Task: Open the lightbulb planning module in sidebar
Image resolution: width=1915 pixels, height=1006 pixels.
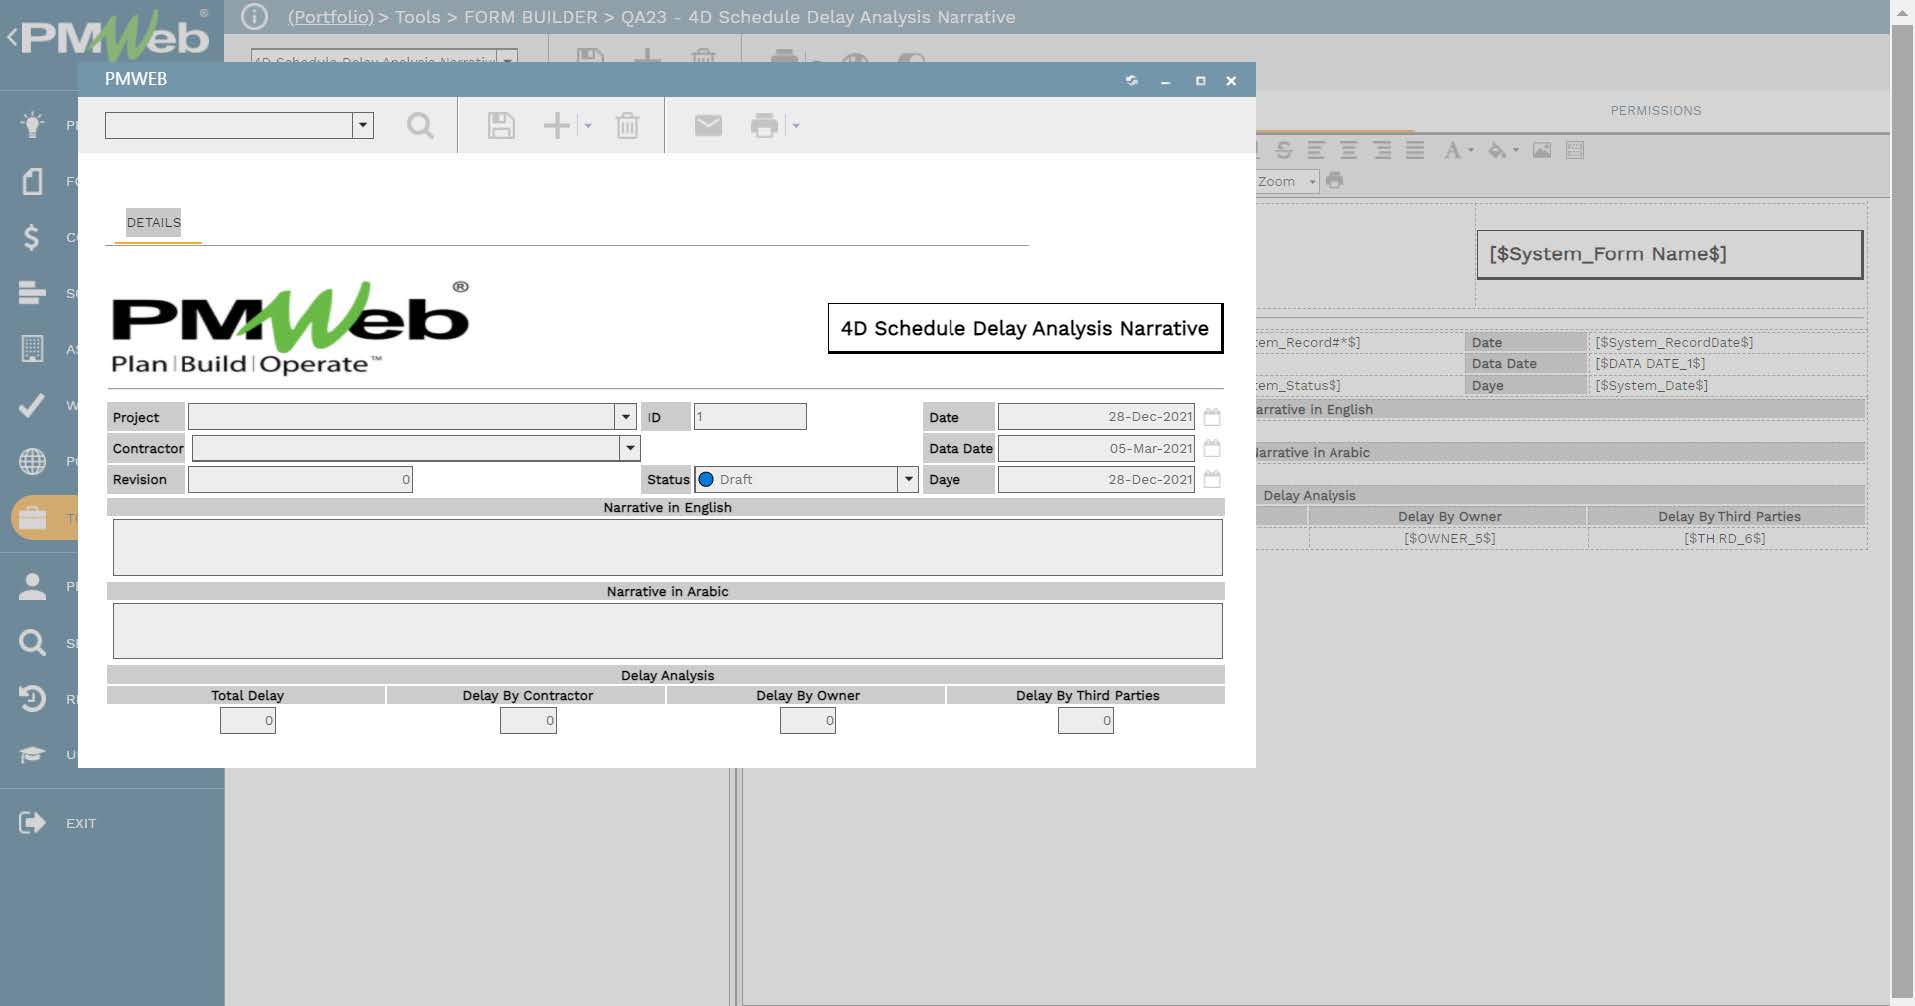Action: click(32, 124)
